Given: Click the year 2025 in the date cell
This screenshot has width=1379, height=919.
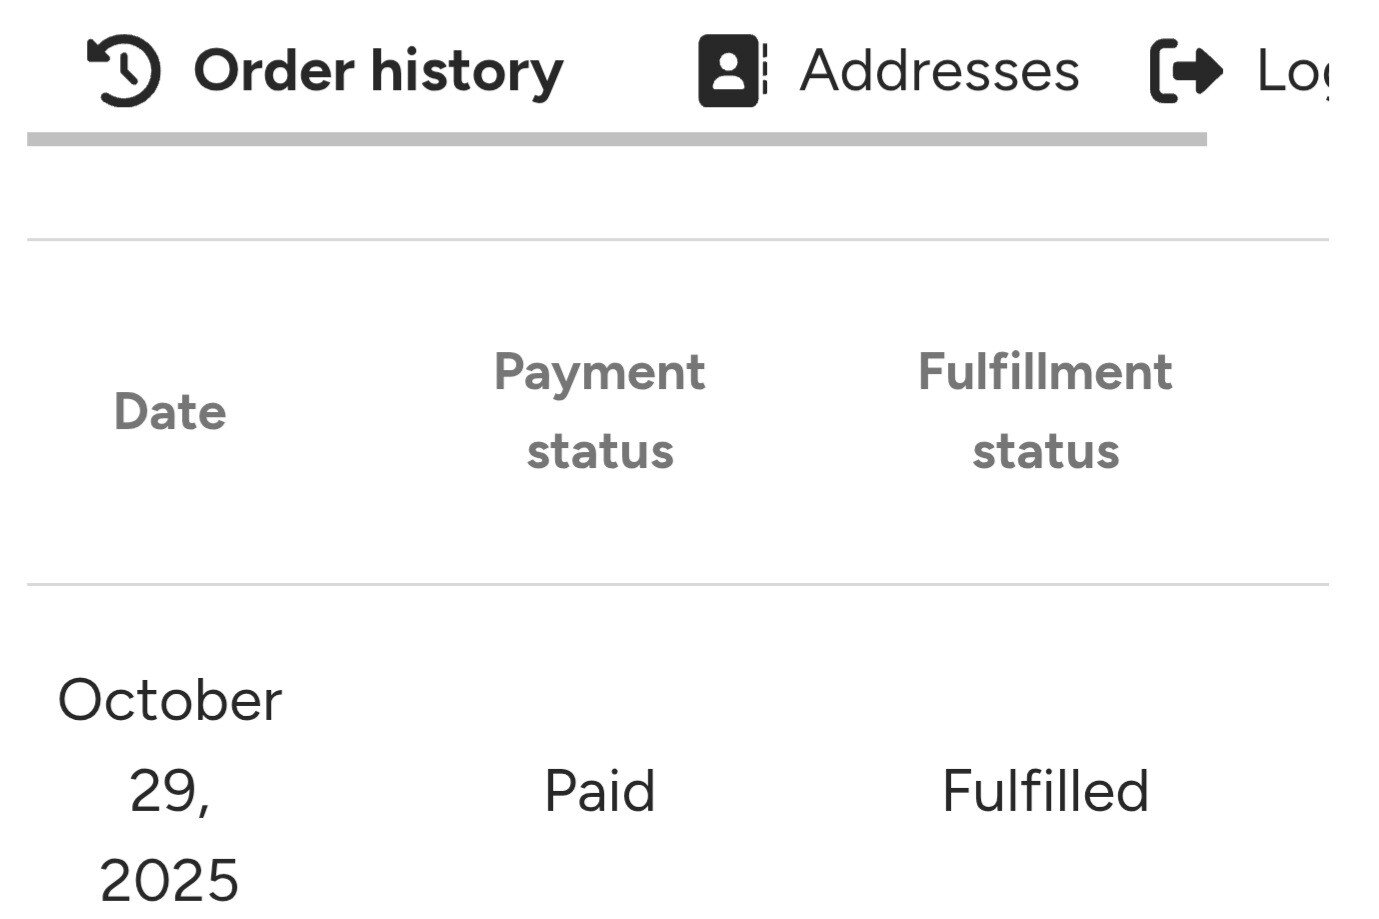Looking at the screenshot, I should click(x=170, y=880).
